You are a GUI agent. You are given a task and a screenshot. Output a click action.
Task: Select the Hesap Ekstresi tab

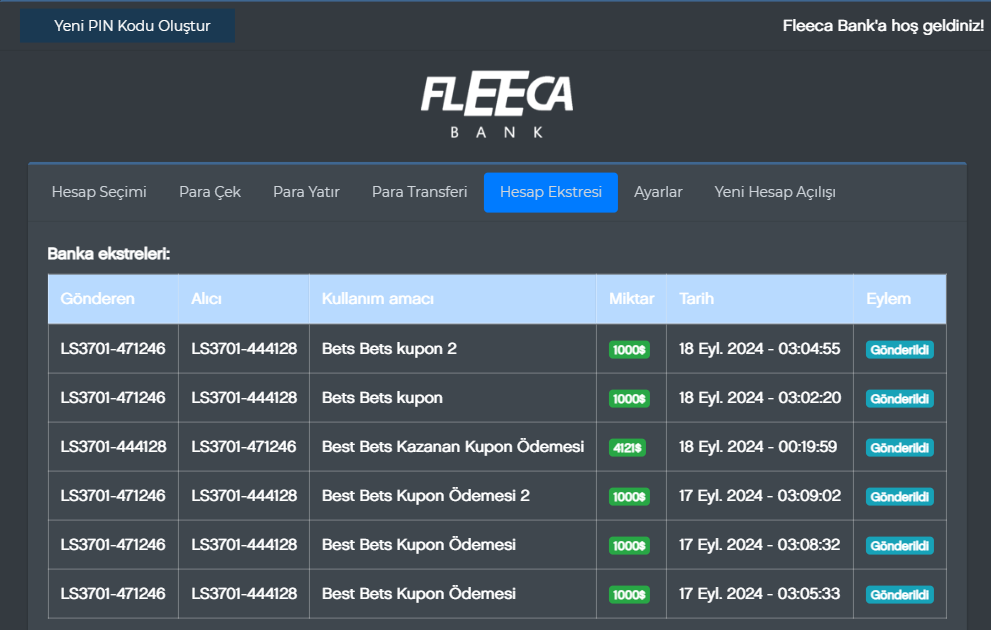[x=550, y=193]
